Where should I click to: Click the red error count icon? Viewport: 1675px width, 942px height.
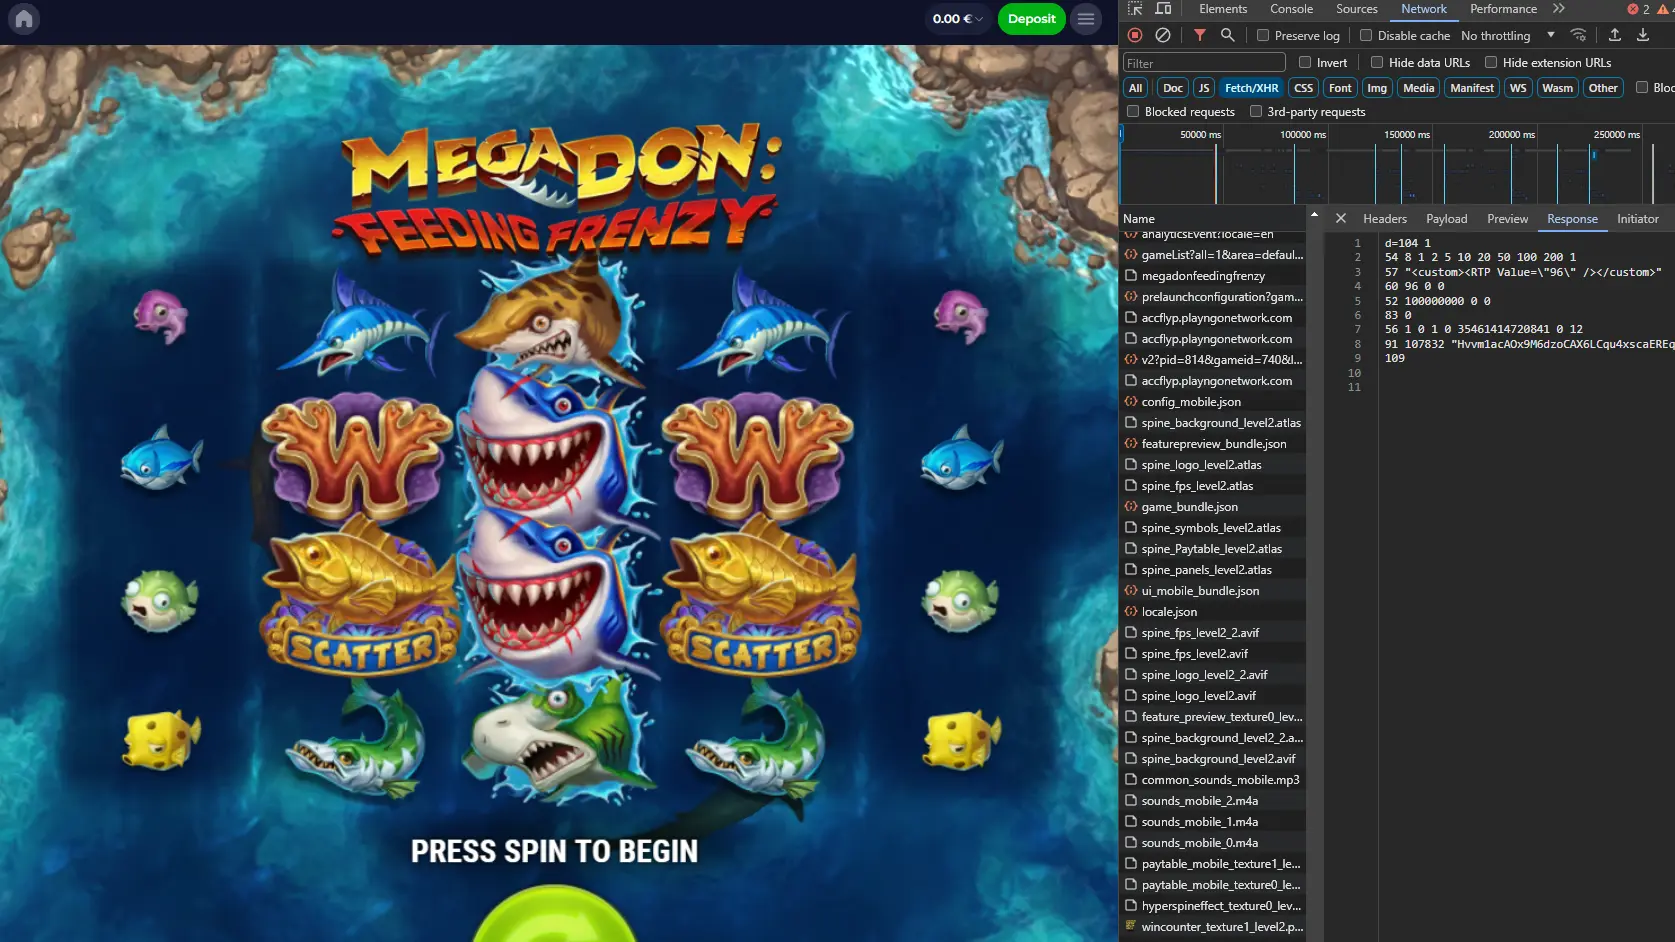coord(1633,9)
